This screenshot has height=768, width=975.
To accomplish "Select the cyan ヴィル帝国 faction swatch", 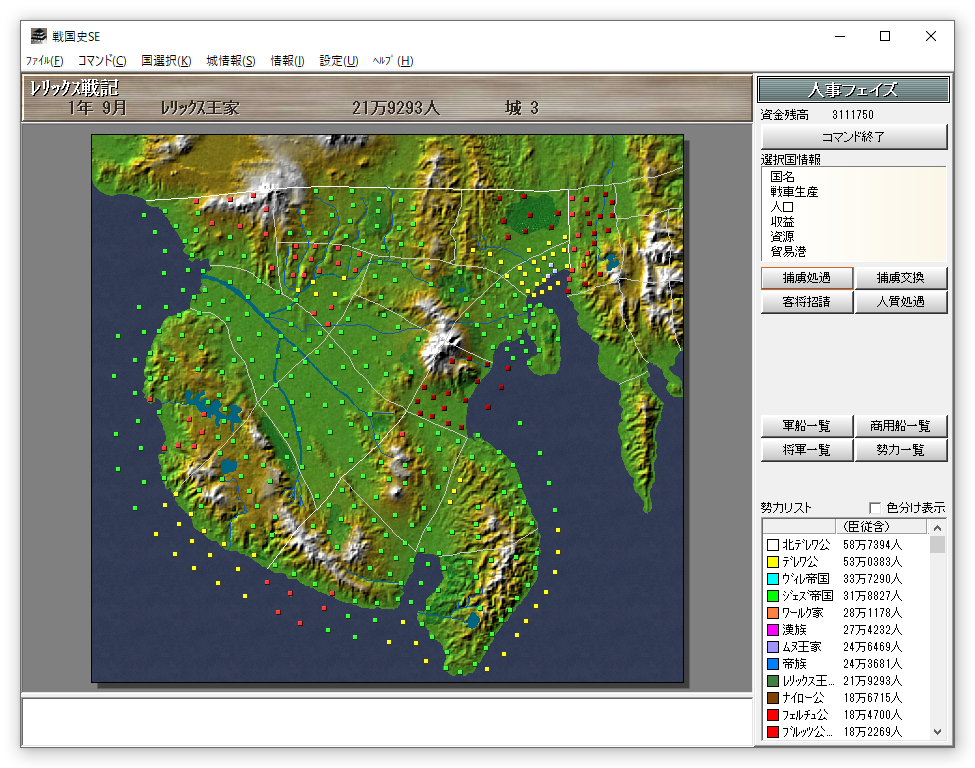I will (x=772, y=579).
